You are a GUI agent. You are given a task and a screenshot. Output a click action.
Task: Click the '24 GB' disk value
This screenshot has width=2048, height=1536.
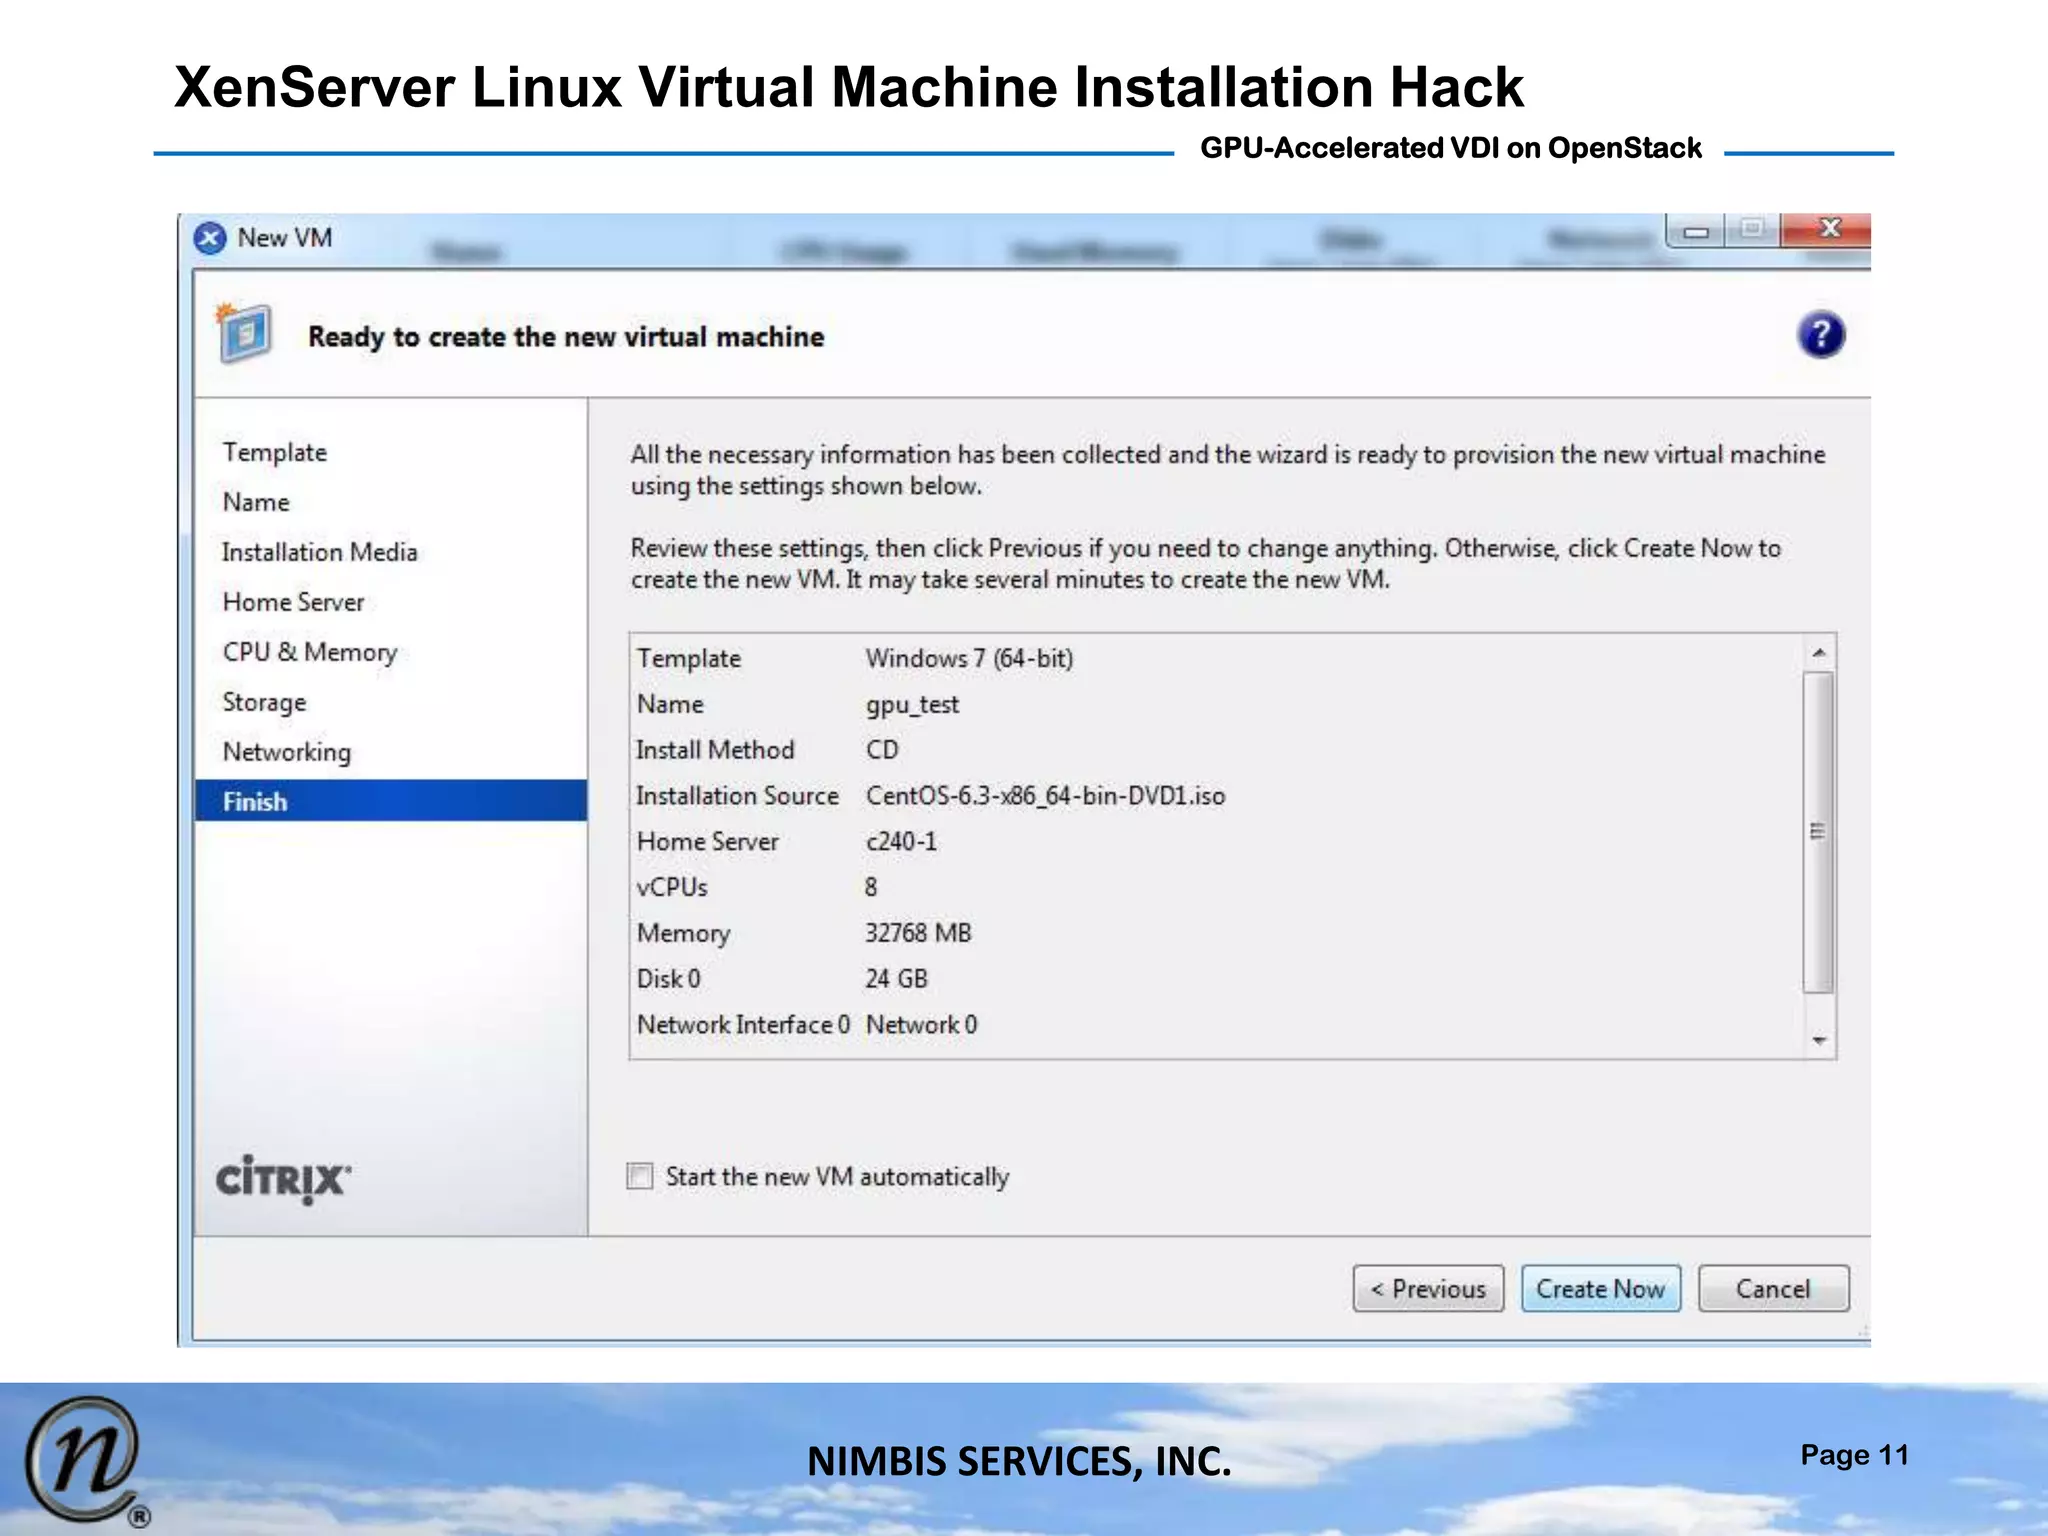pyautogui.click(x=896, y=979)
